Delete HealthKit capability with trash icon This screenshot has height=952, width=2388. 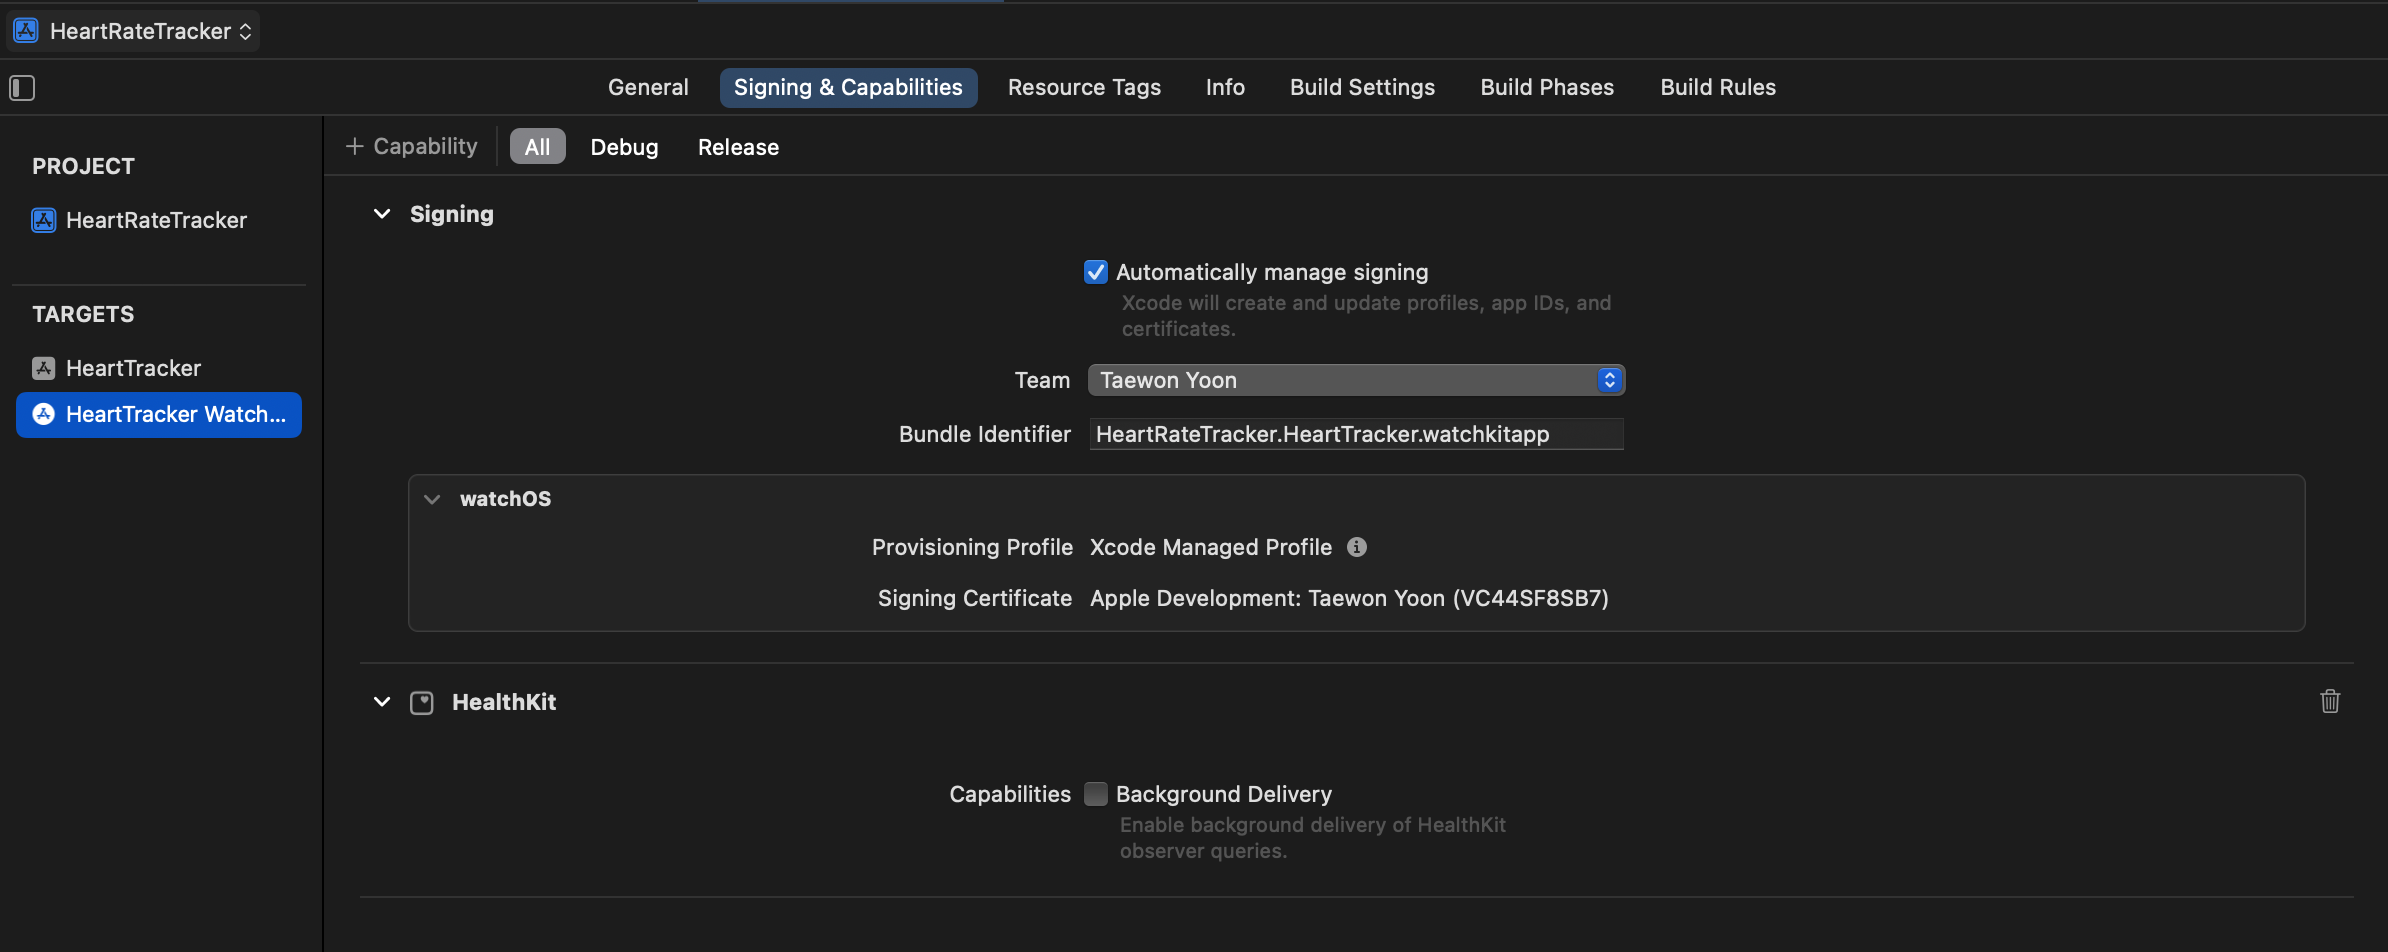[2330, 701]
